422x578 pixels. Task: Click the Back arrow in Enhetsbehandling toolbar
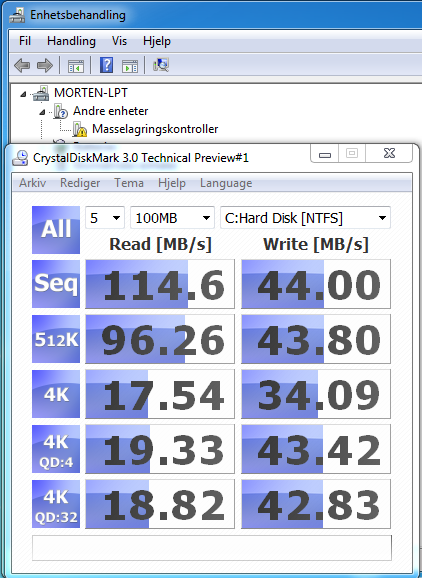tap(22, 66)
